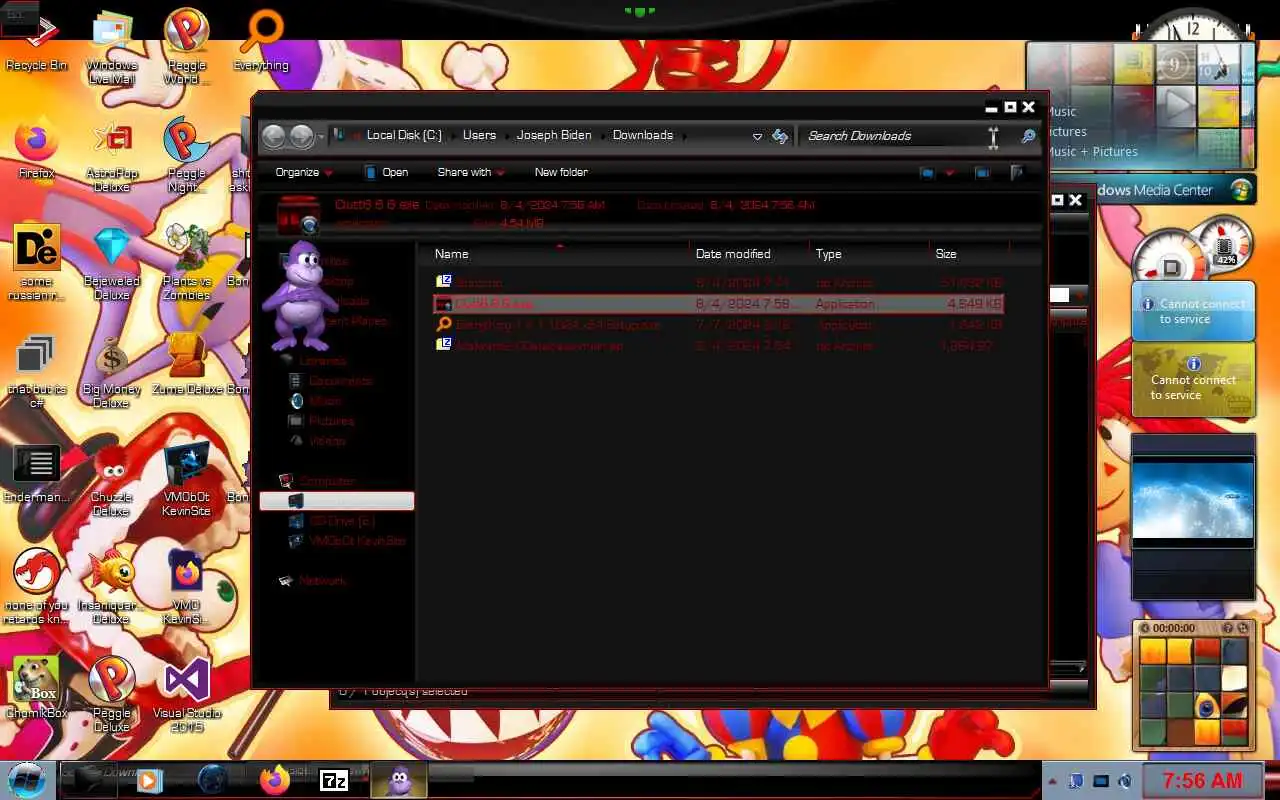Image resolution: width=1280 pixels, height=800 pixels.
Task: Open Zuma Deluxe desktop icon
Action: 186,365
